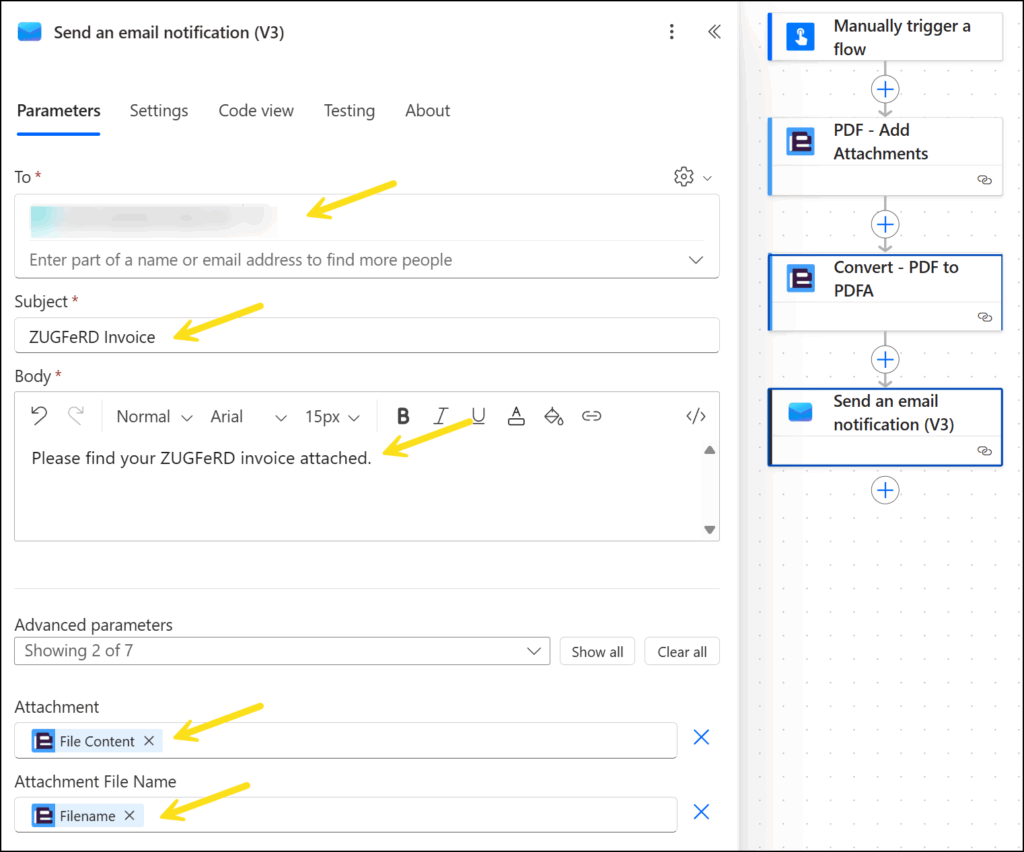This screenshot has height=852, width=1024.
Task: Expand the Normal paragraph style dropdown
Action: (x=154, y=417)
